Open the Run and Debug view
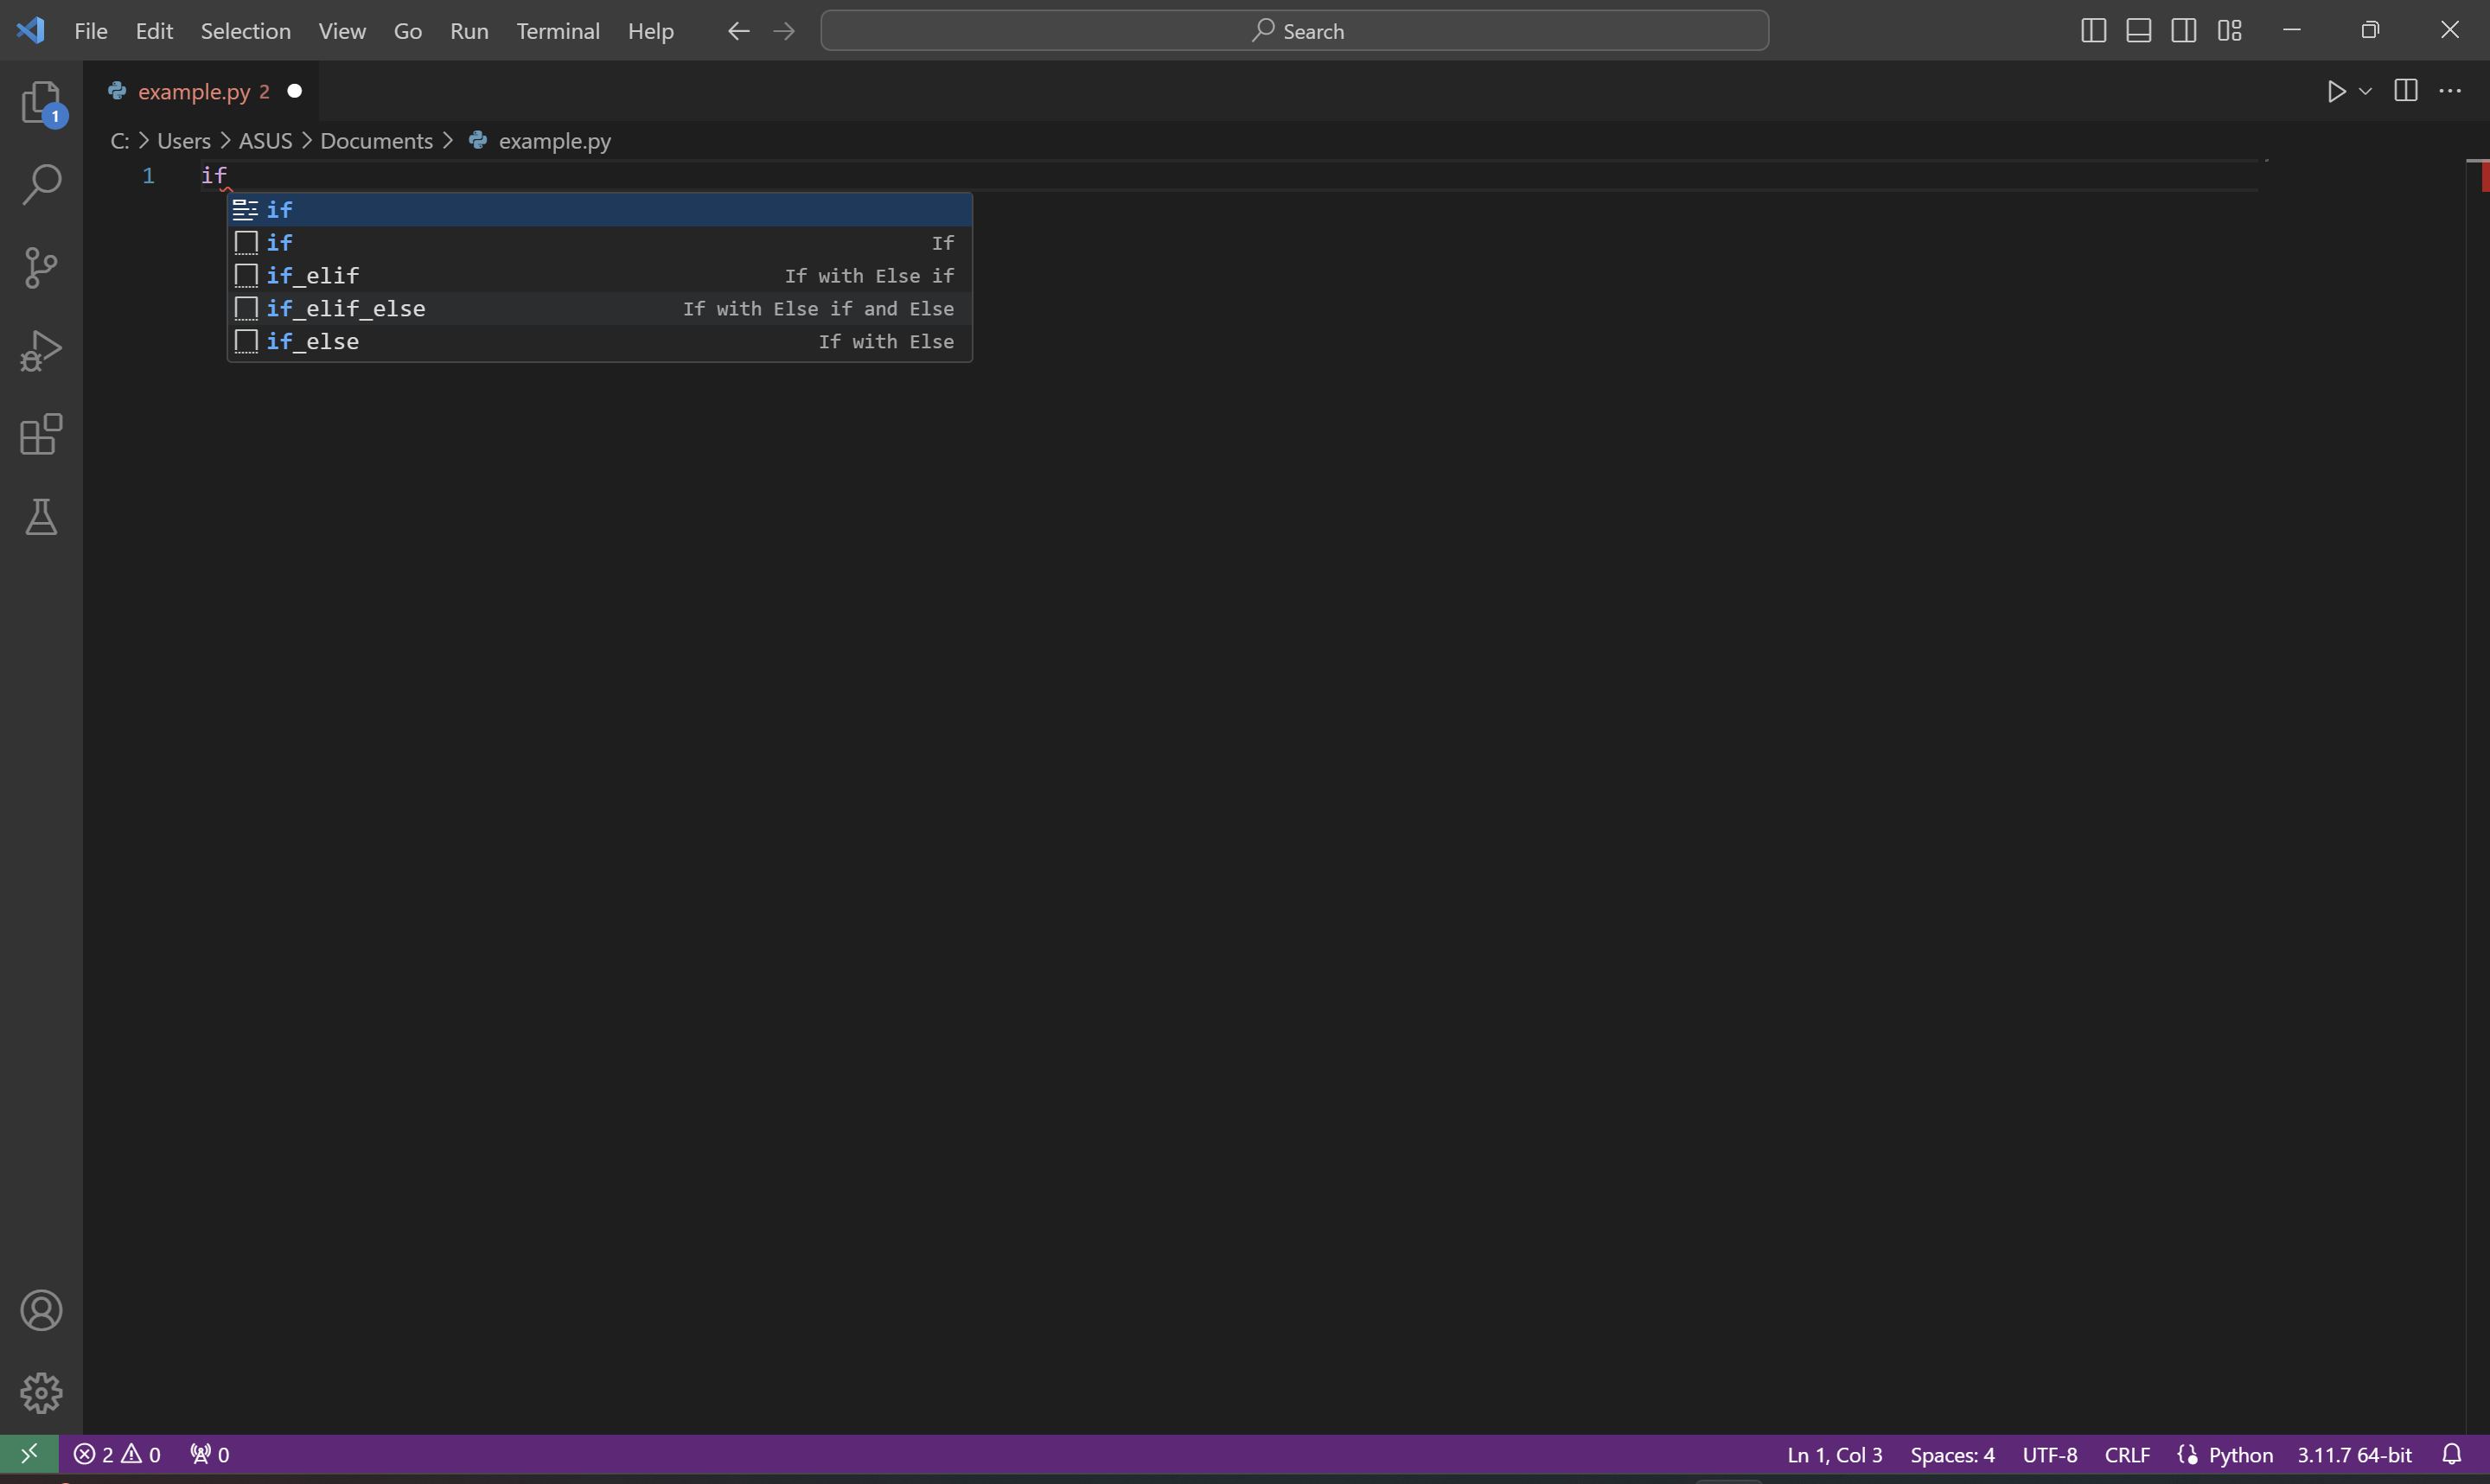 click(x=41, y=351)
